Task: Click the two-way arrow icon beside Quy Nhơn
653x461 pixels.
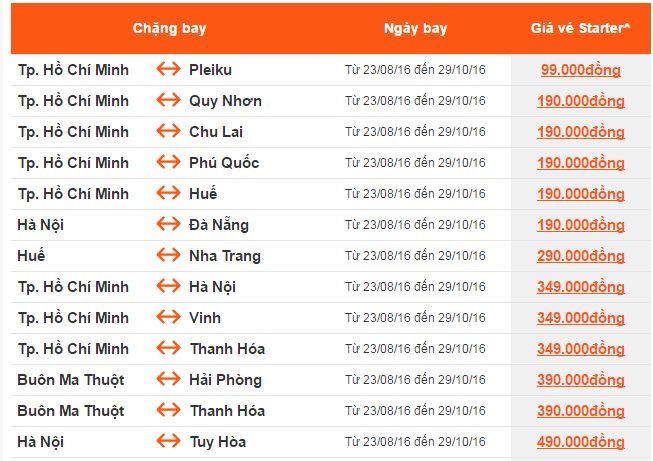Action: point(167,101)
